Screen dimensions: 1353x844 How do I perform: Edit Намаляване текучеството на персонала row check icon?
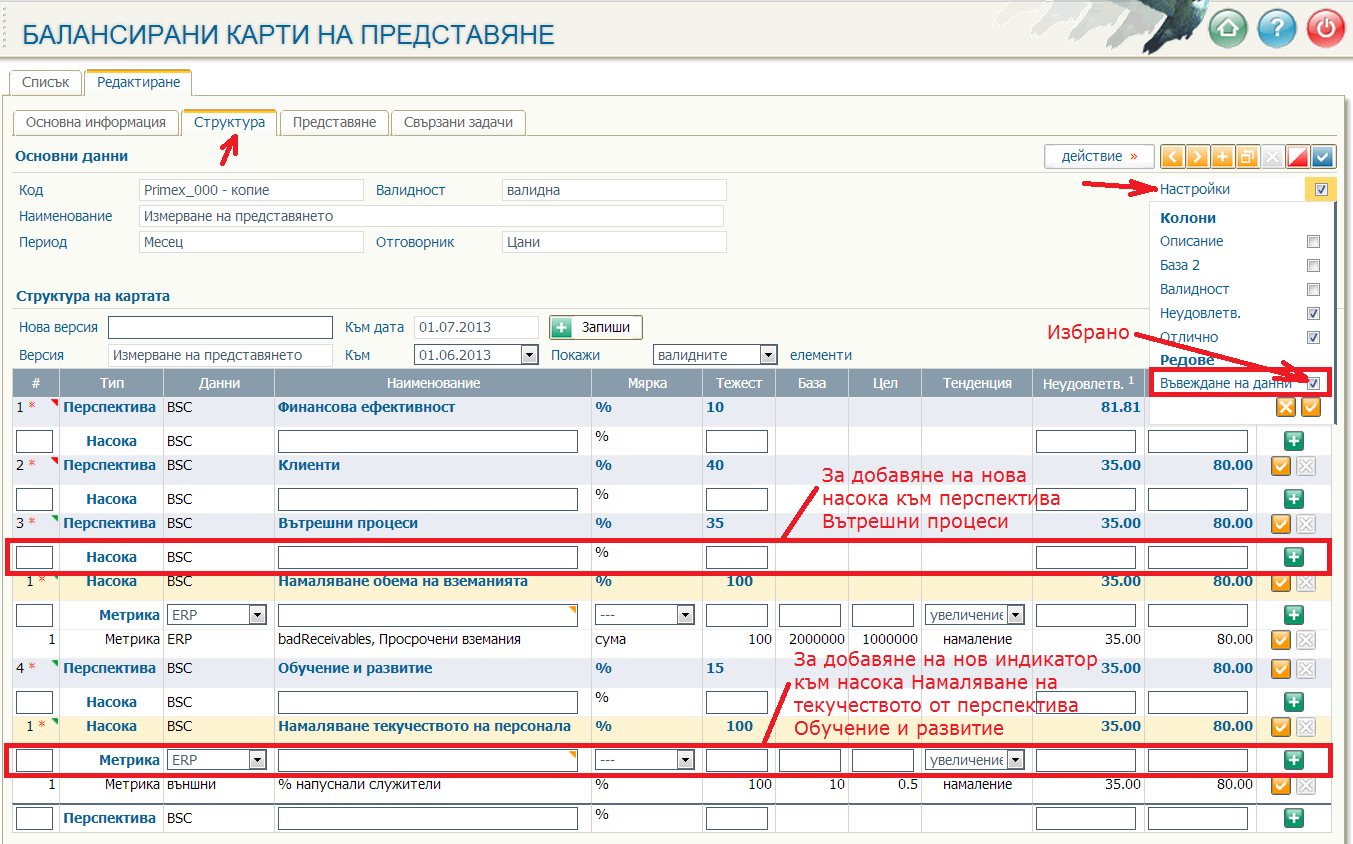(1280, 726)
